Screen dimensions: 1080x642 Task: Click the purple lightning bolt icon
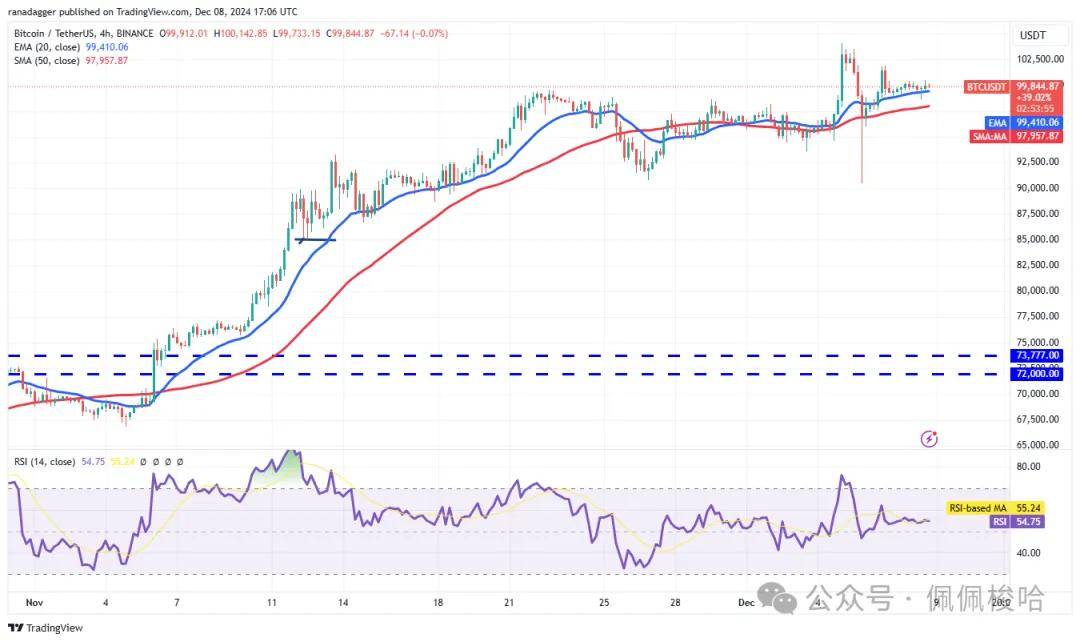[929, 439]
